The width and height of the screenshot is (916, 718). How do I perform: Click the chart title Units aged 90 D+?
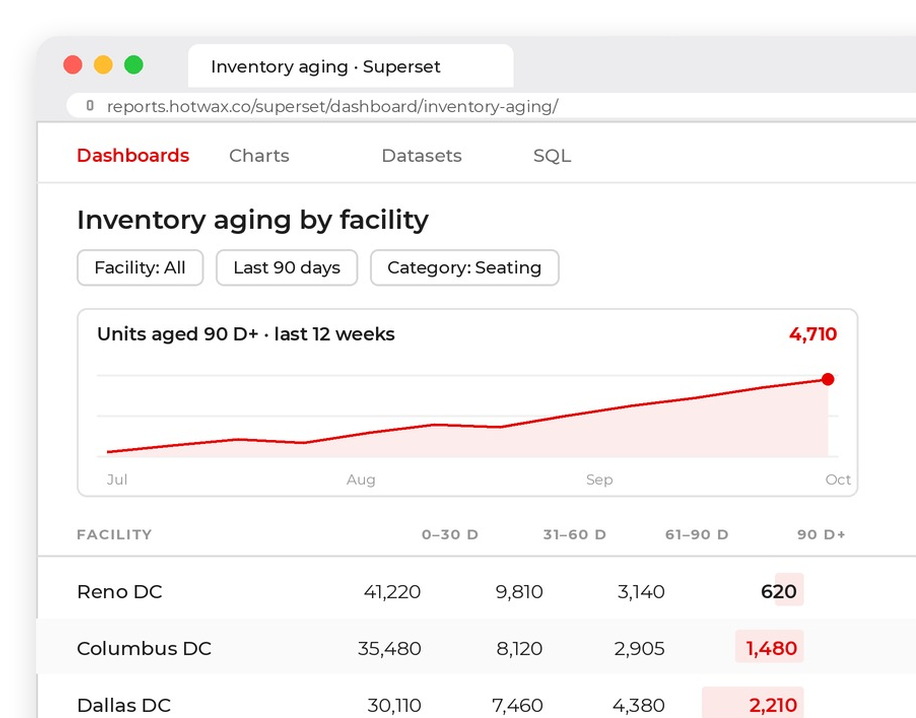click(x=246, y=334)
